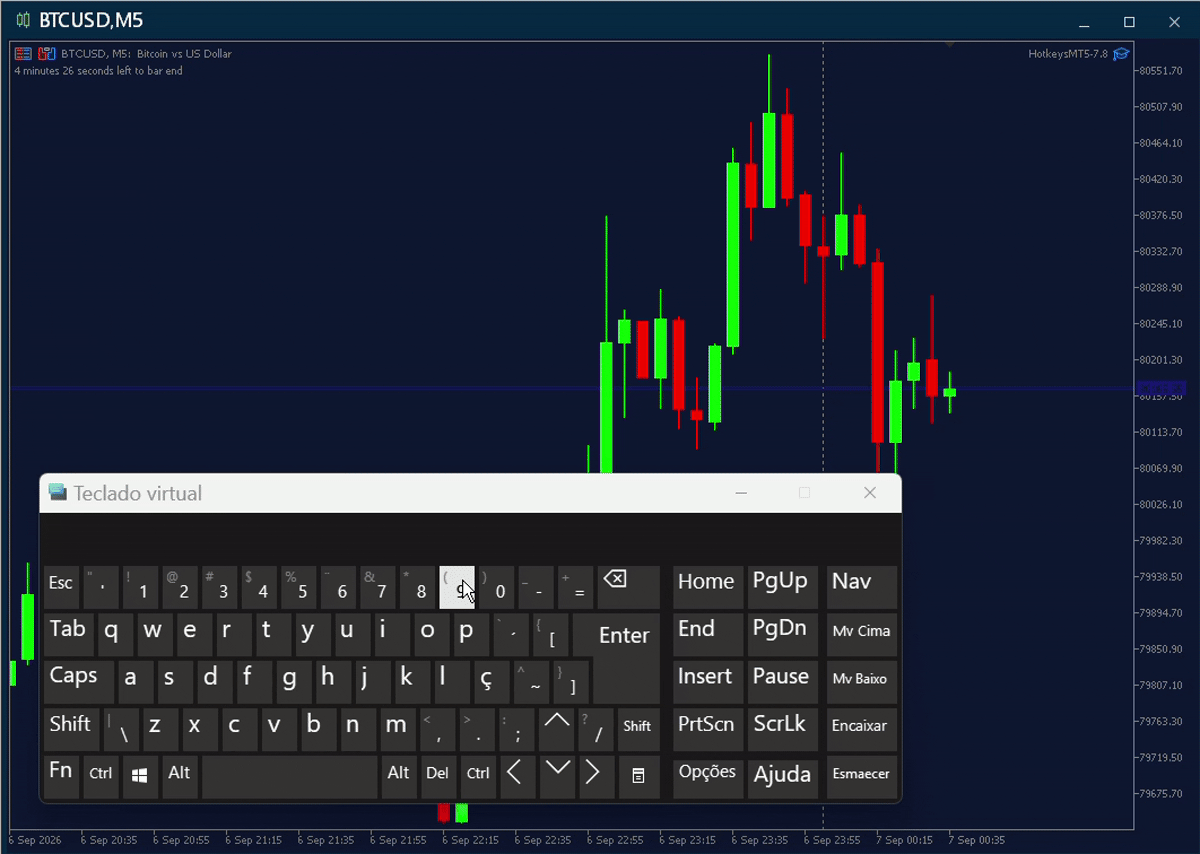Tap the Backspace key on the virtual keyboard

[629, 587]
